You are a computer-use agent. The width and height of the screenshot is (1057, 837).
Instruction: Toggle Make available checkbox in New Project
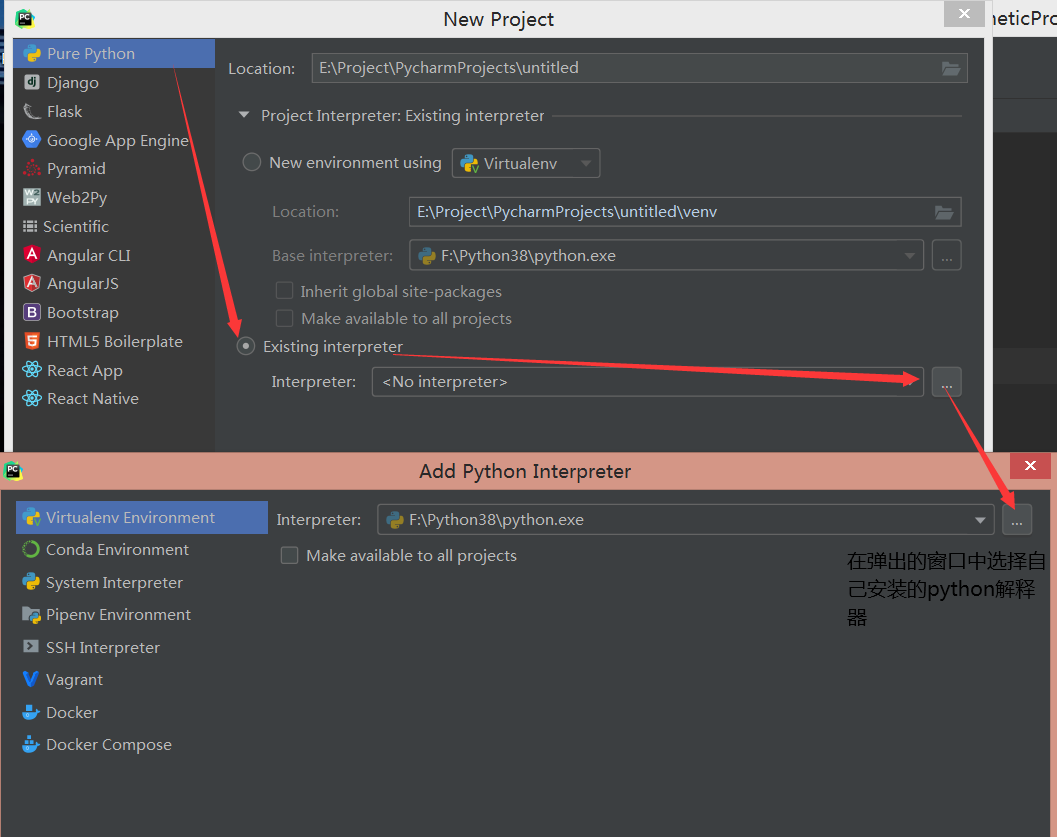[284, 318]
